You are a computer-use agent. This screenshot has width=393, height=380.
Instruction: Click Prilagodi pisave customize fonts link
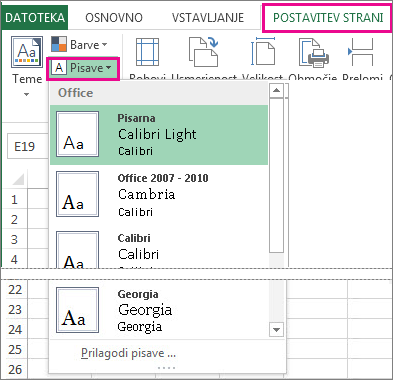click(x=128, y=353)
